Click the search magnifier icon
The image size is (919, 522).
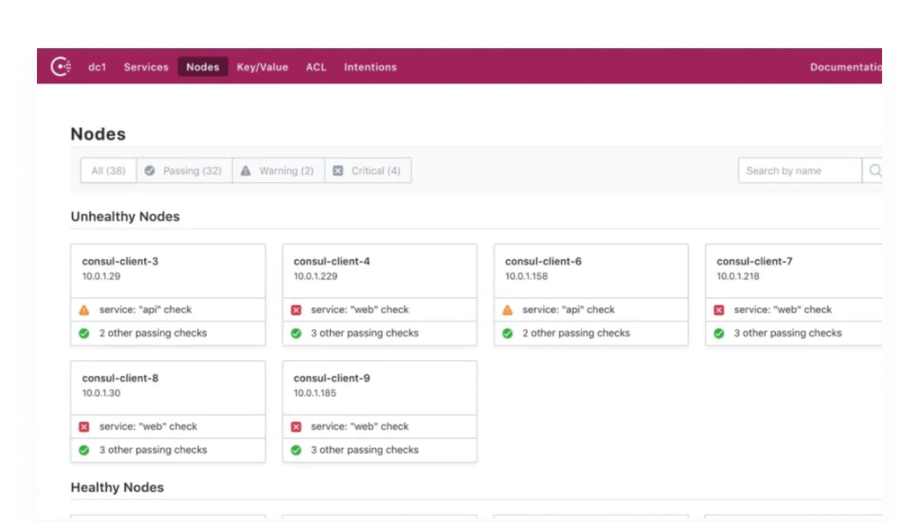point(874,170)
